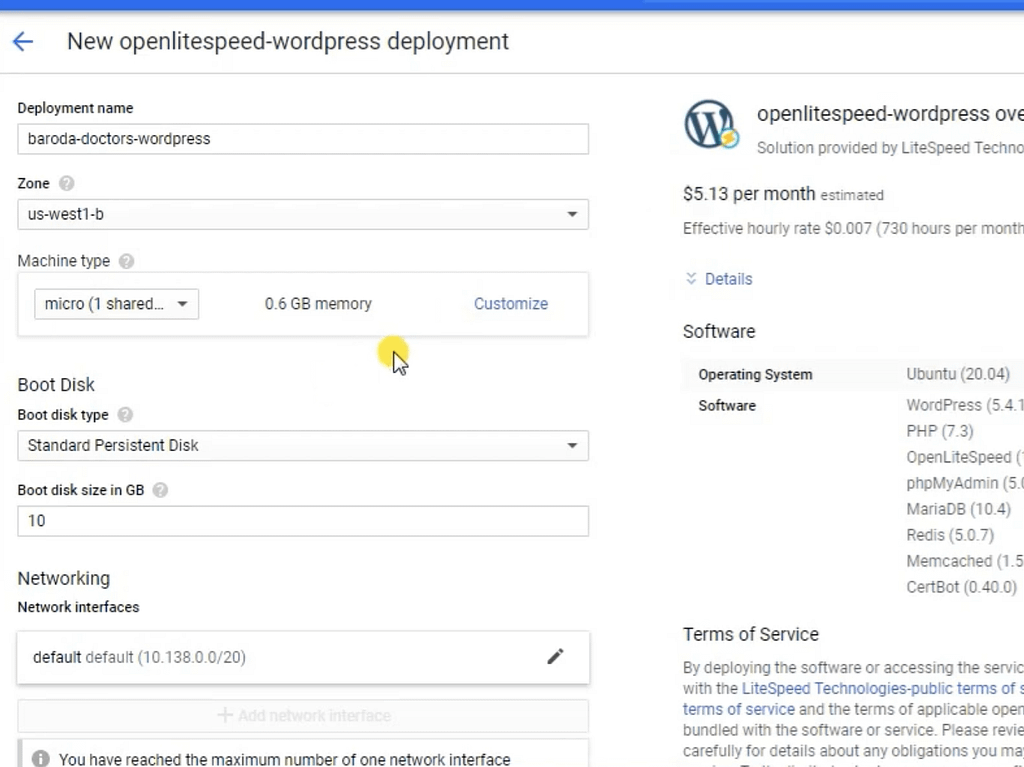Viewport: 1024px width, 767px height.
Task: Click the 'Network interfaces' label
Action: (78, 607)
